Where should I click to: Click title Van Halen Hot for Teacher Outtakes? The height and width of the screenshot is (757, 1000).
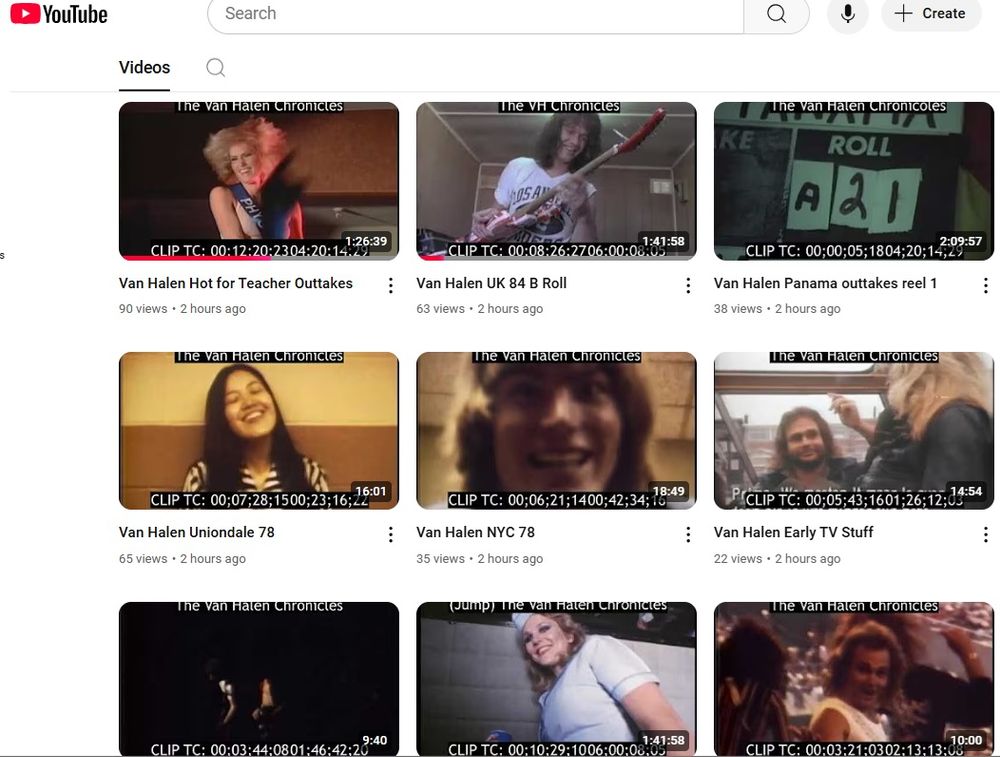pyautogui.click(x=235, y=283)
